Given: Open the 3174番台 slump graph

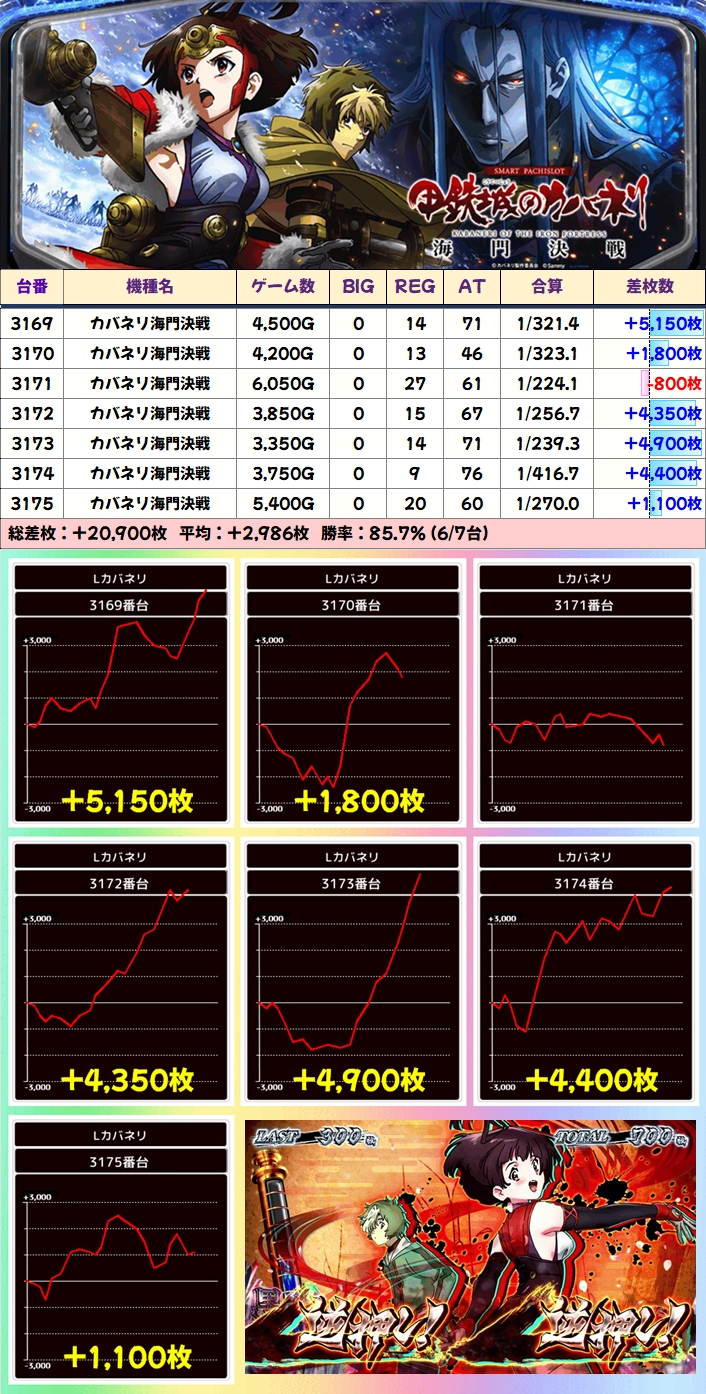Looking at the screenshot, I should [584, 970].
